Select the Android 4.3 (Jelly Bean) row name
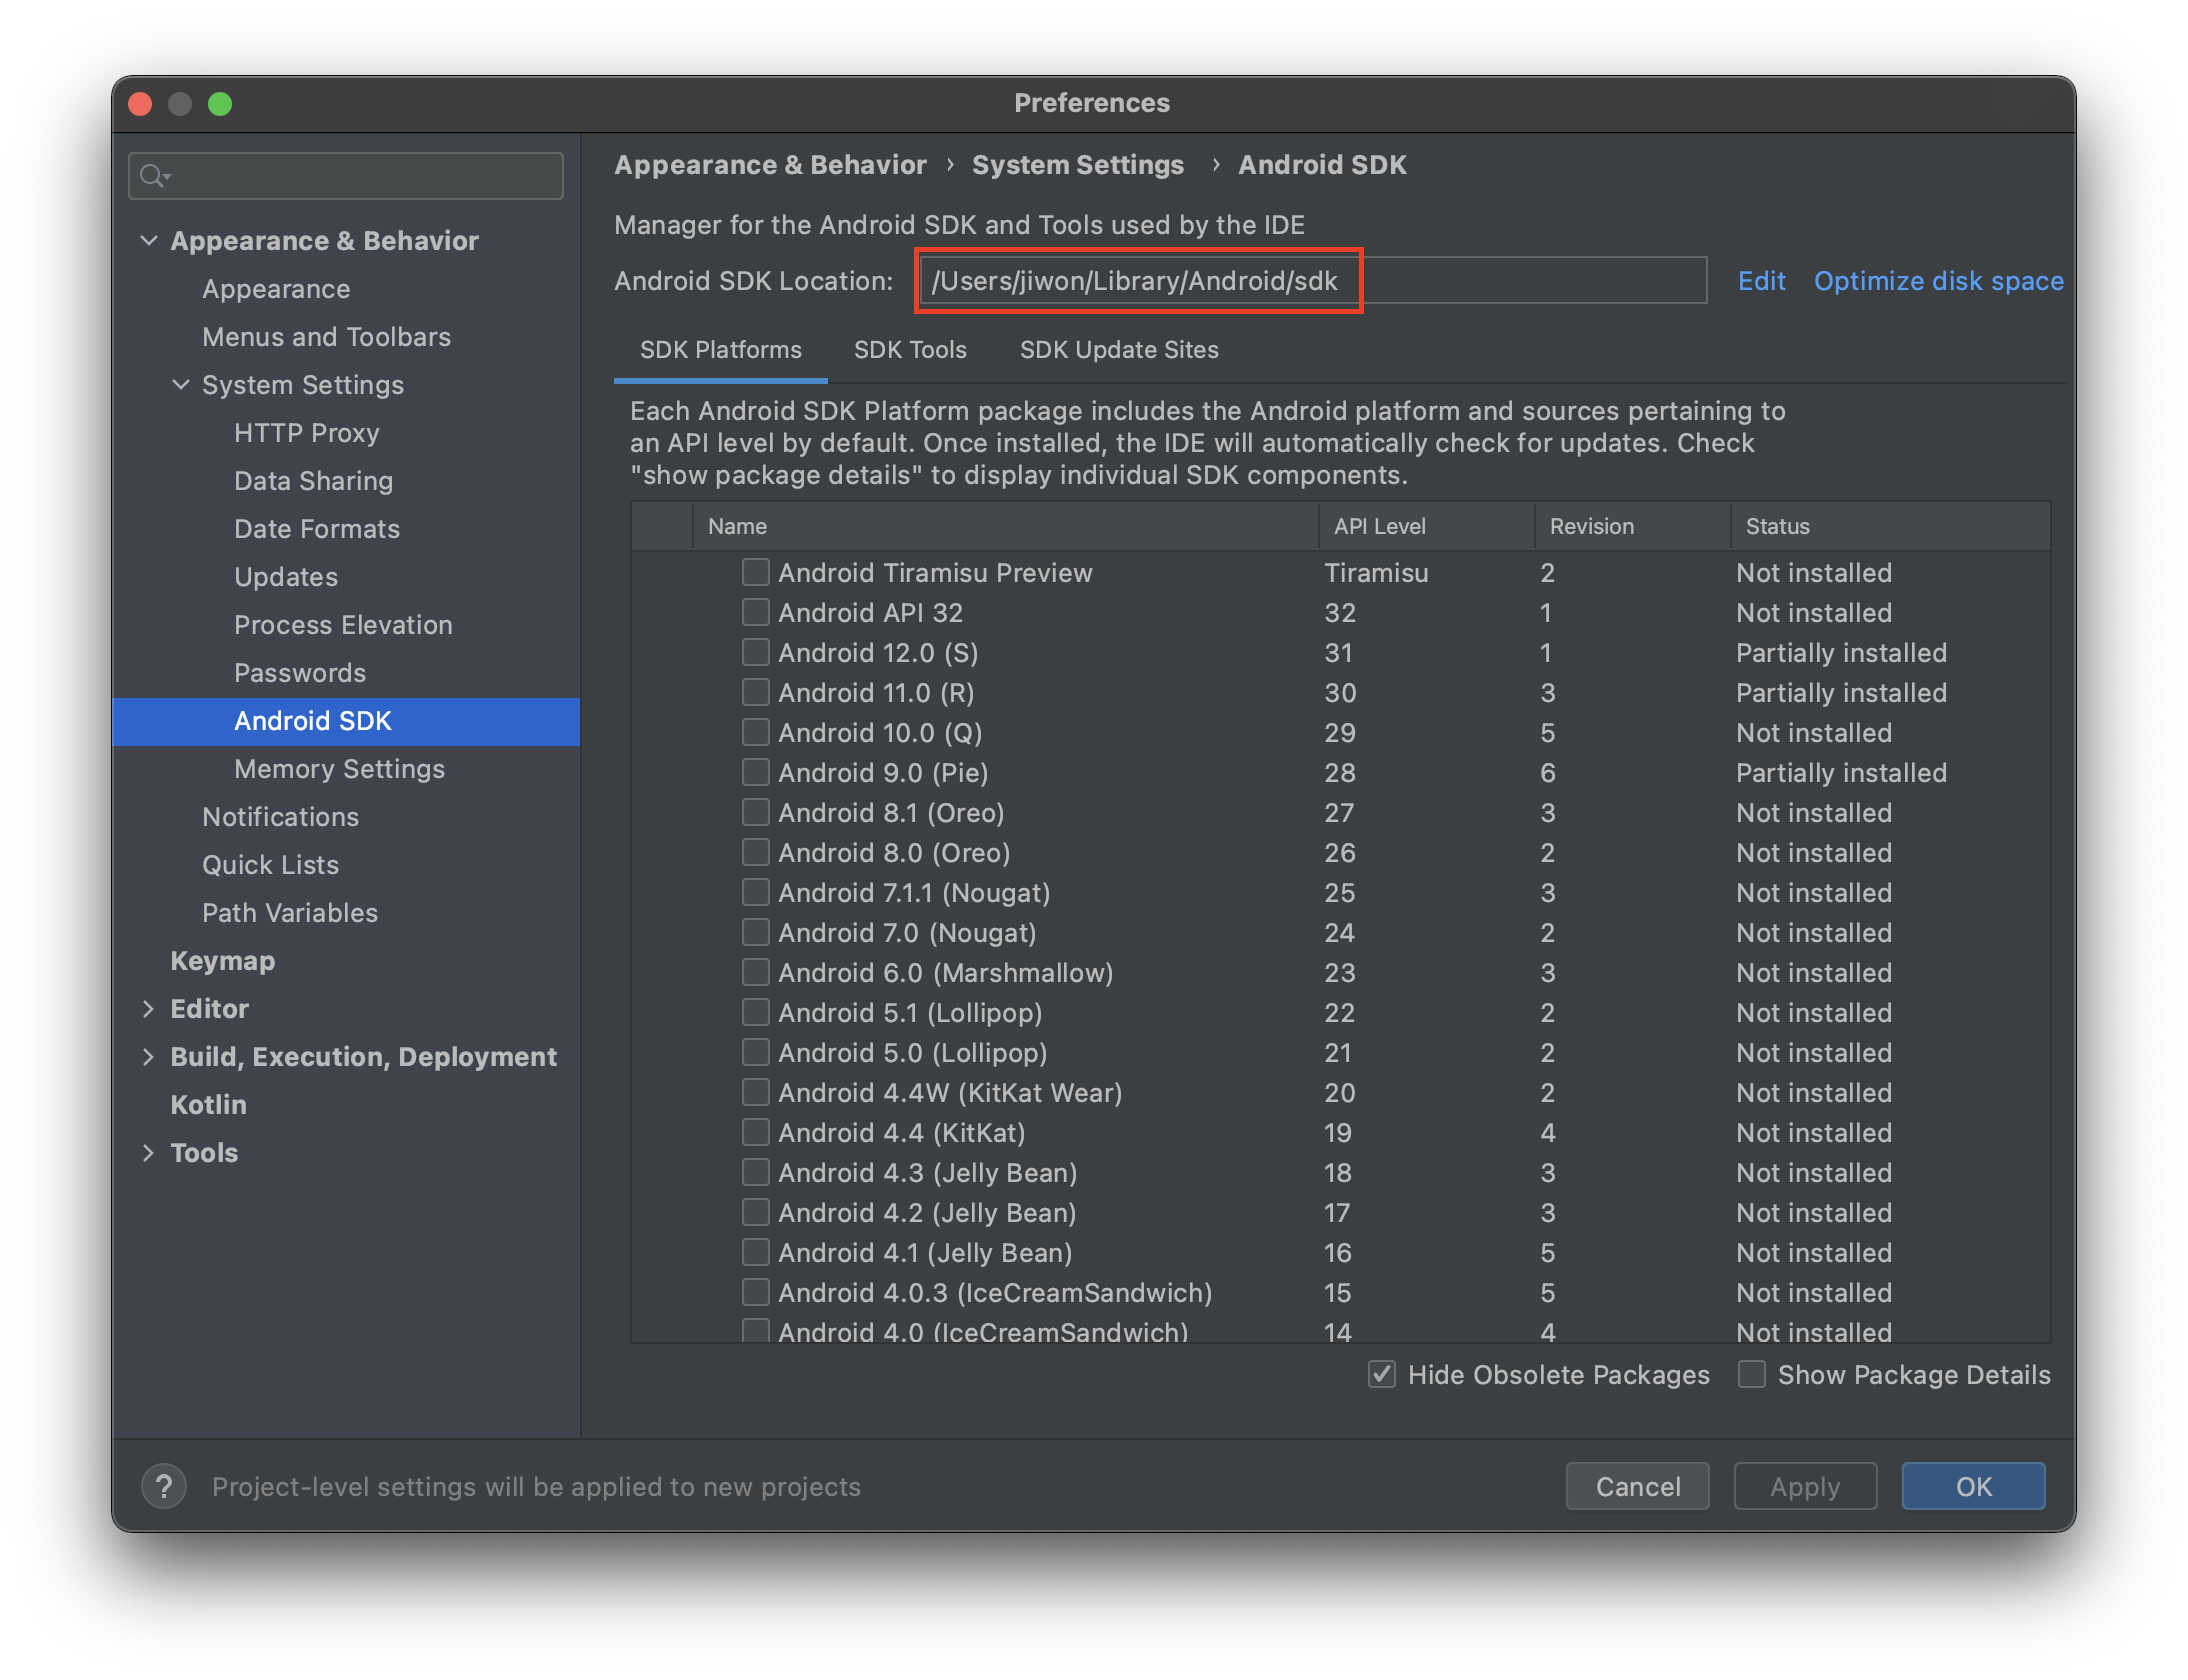This screenshot has width=2188, height=1680. (928, 1172)
